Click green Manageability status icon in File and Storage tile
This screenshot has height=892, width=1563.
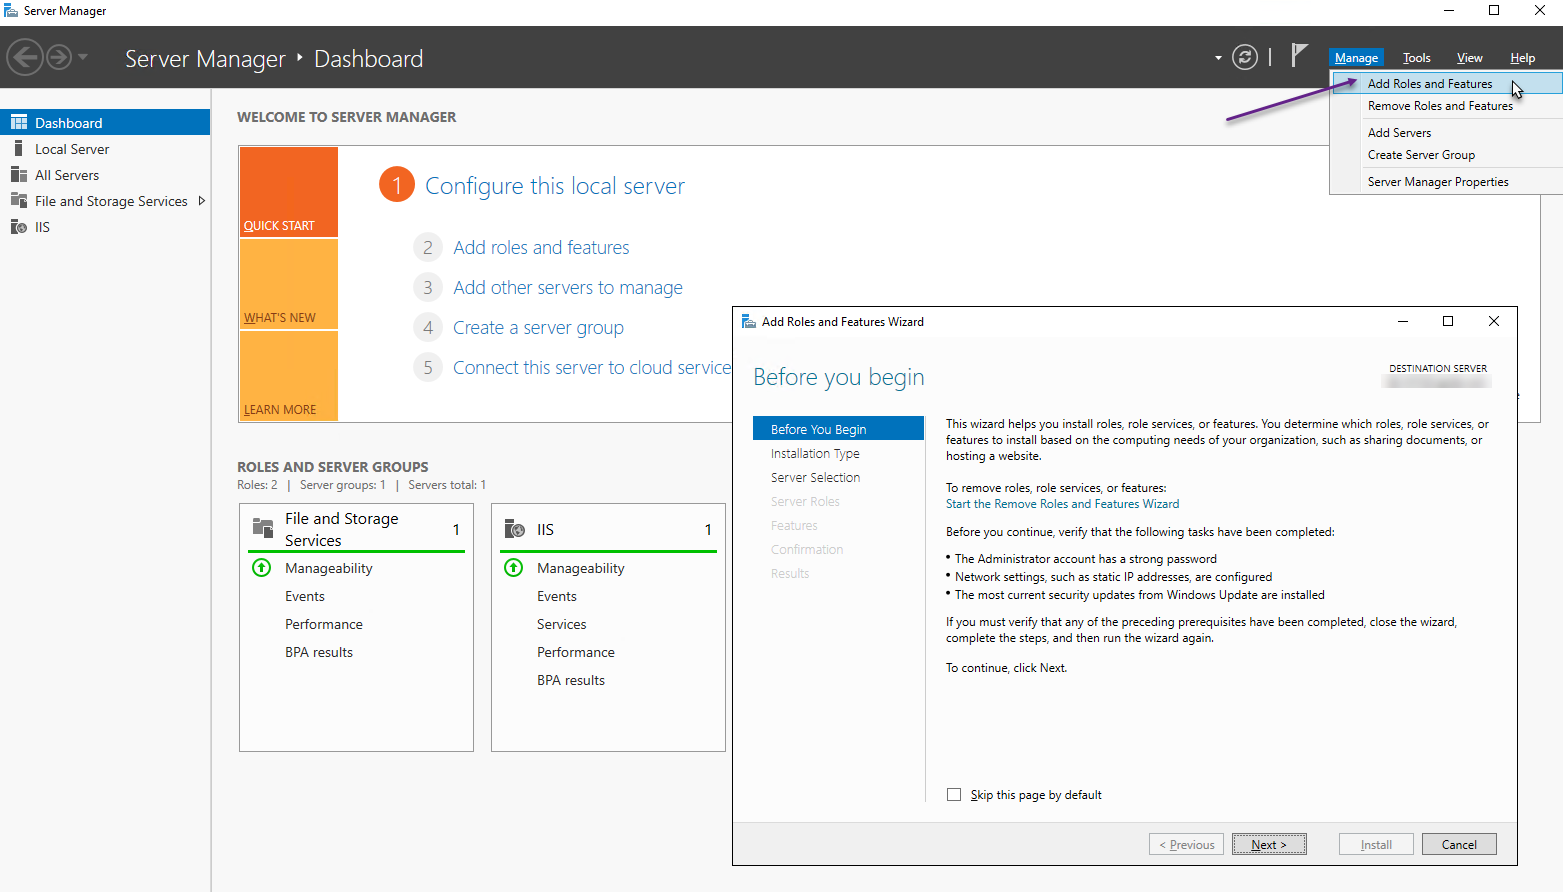[x=262, y=568]
